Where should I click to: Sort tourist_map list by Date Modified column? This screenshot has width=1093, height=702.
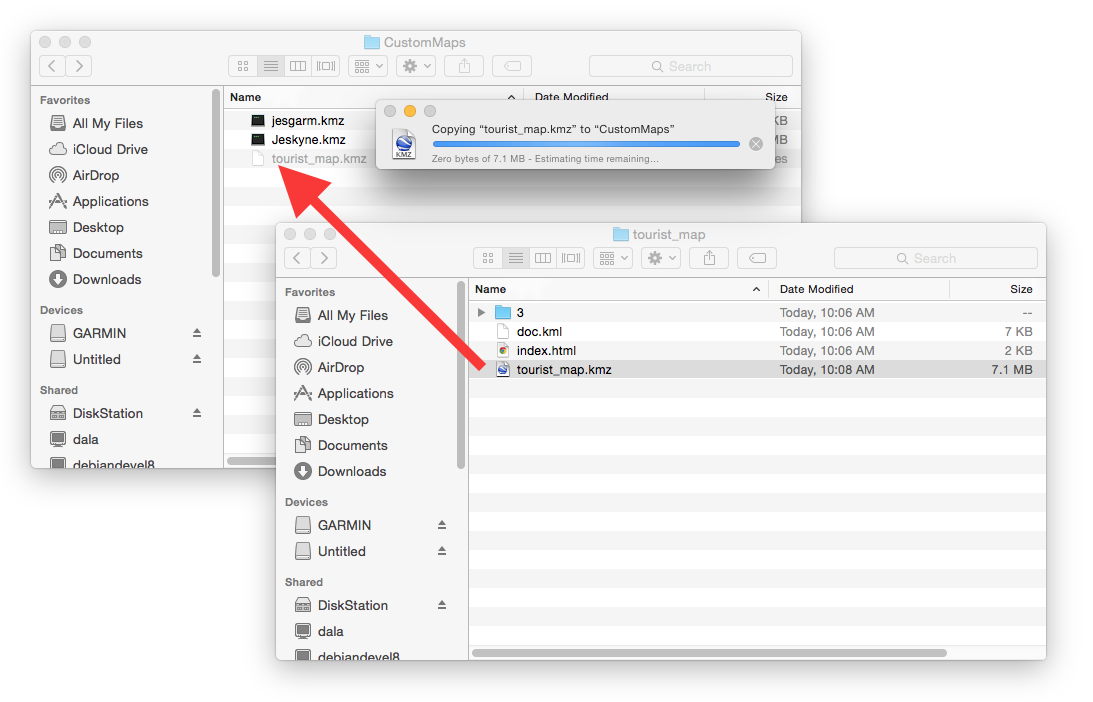[x=816, y=289]
